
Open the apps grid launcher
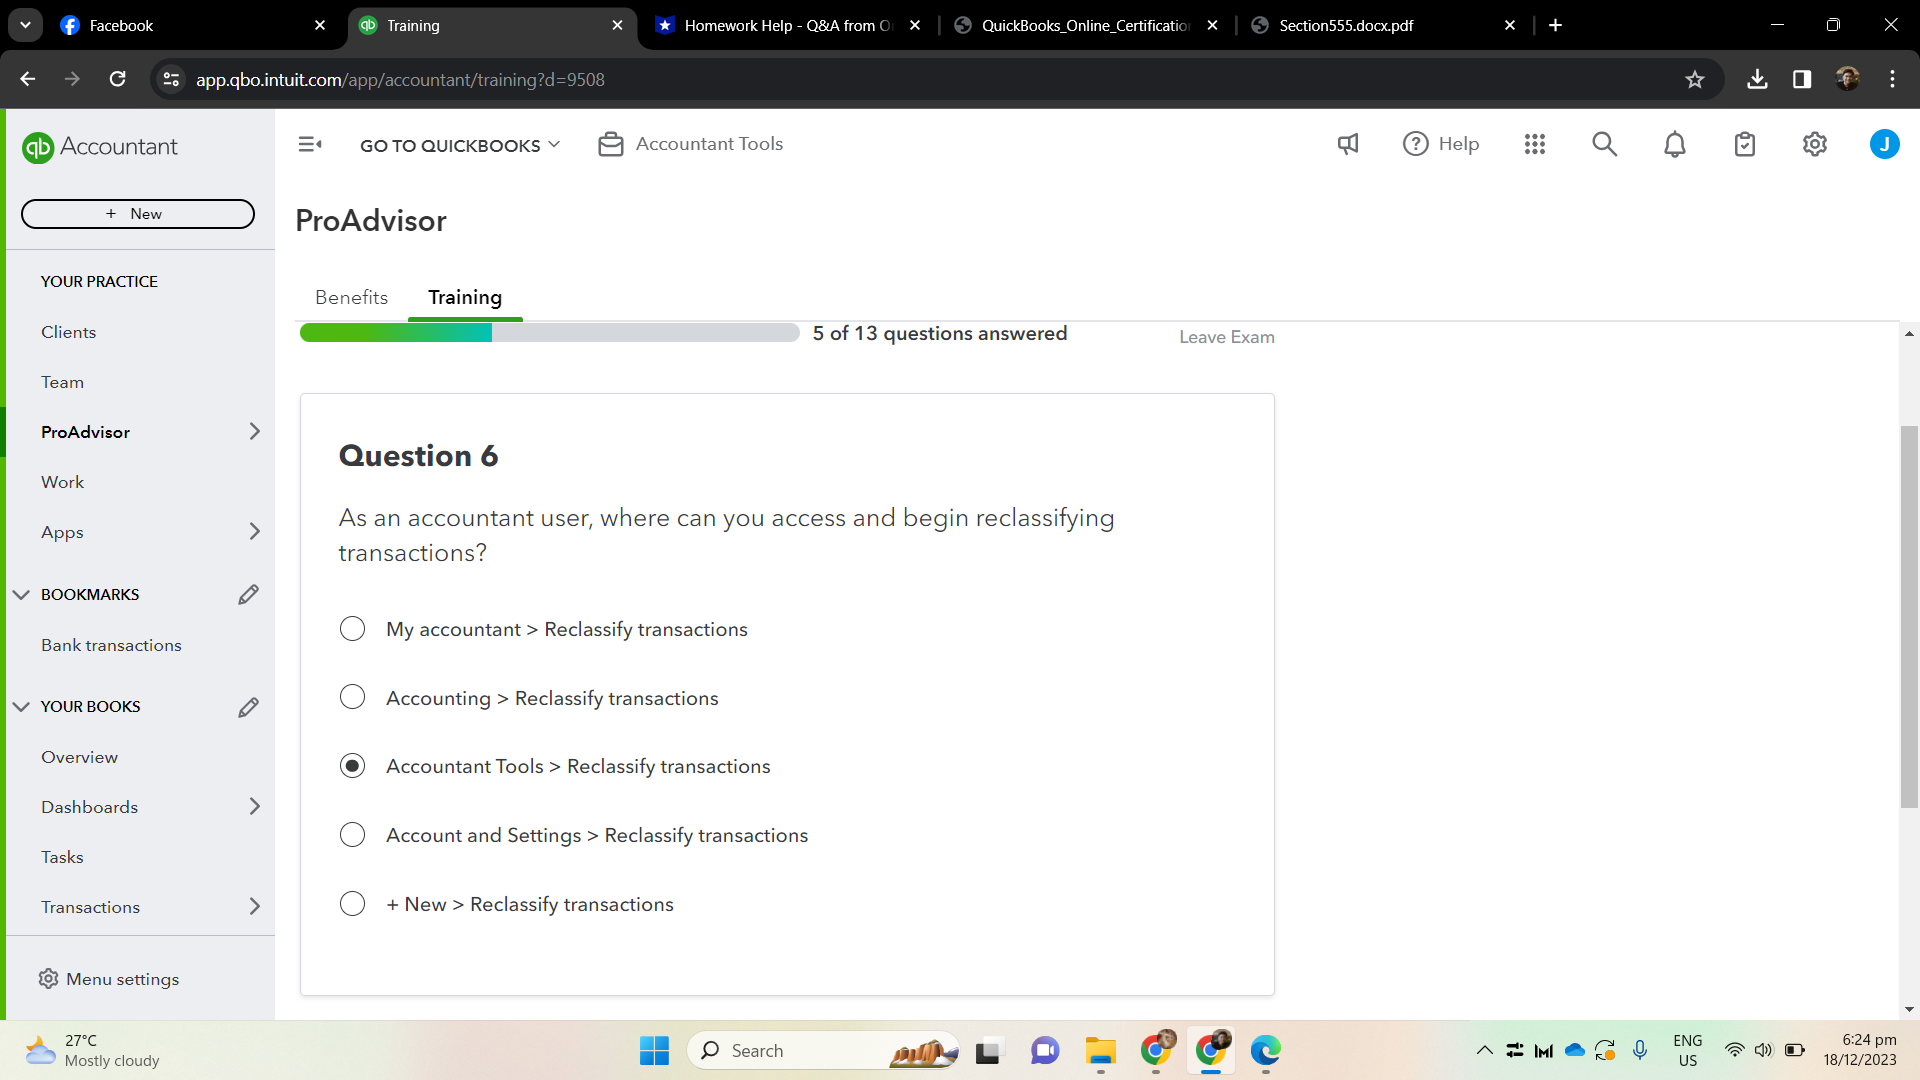coord(1535,144)
